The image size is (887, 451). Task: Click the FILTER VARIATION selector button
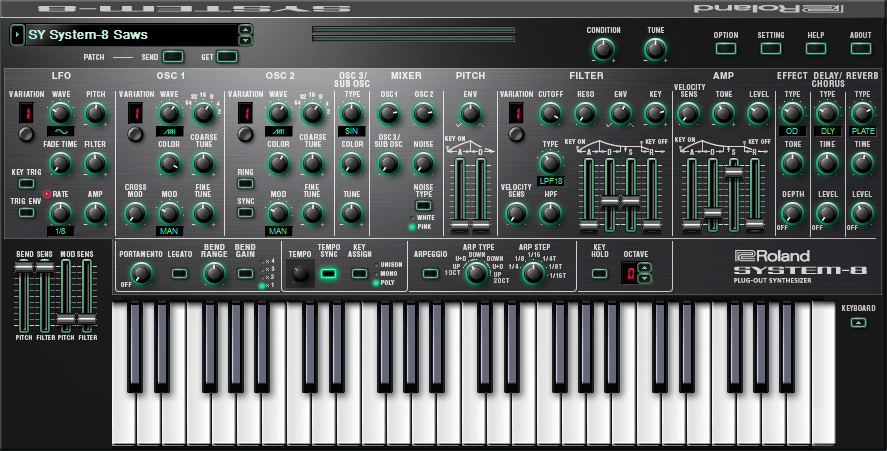tap(515, 134)
